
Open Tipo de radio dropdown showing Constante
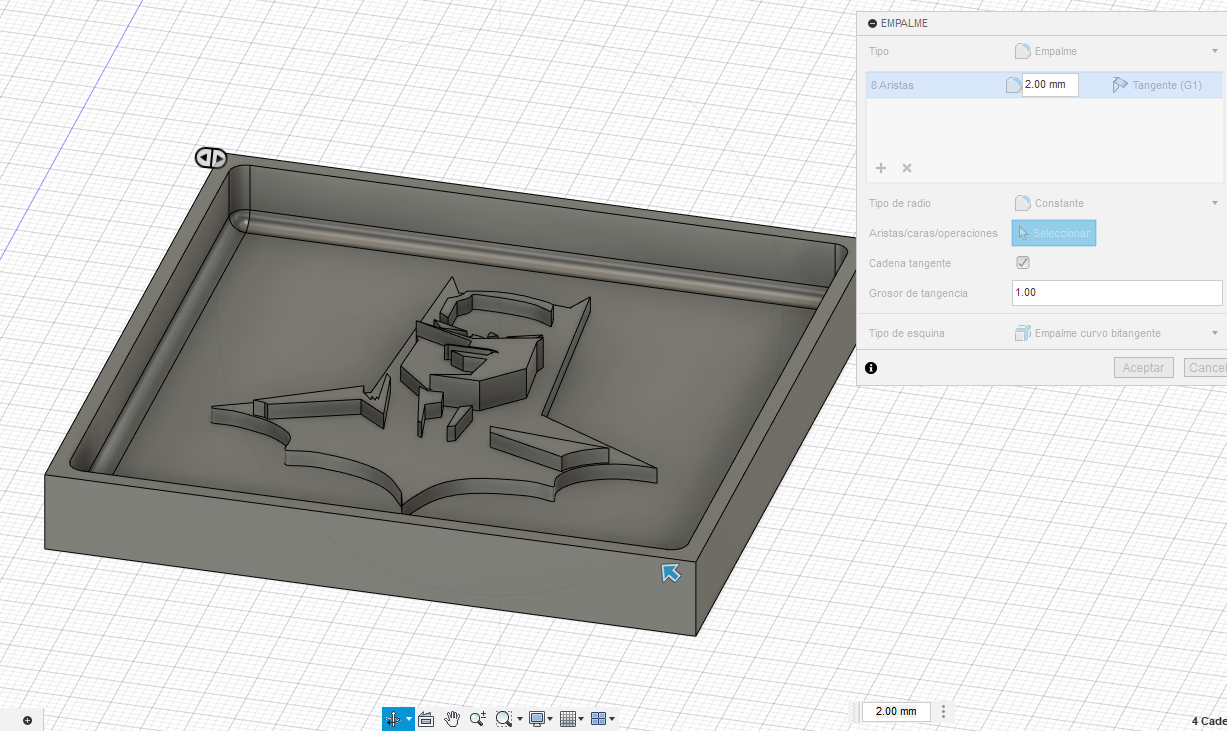tap(1116, 203)
